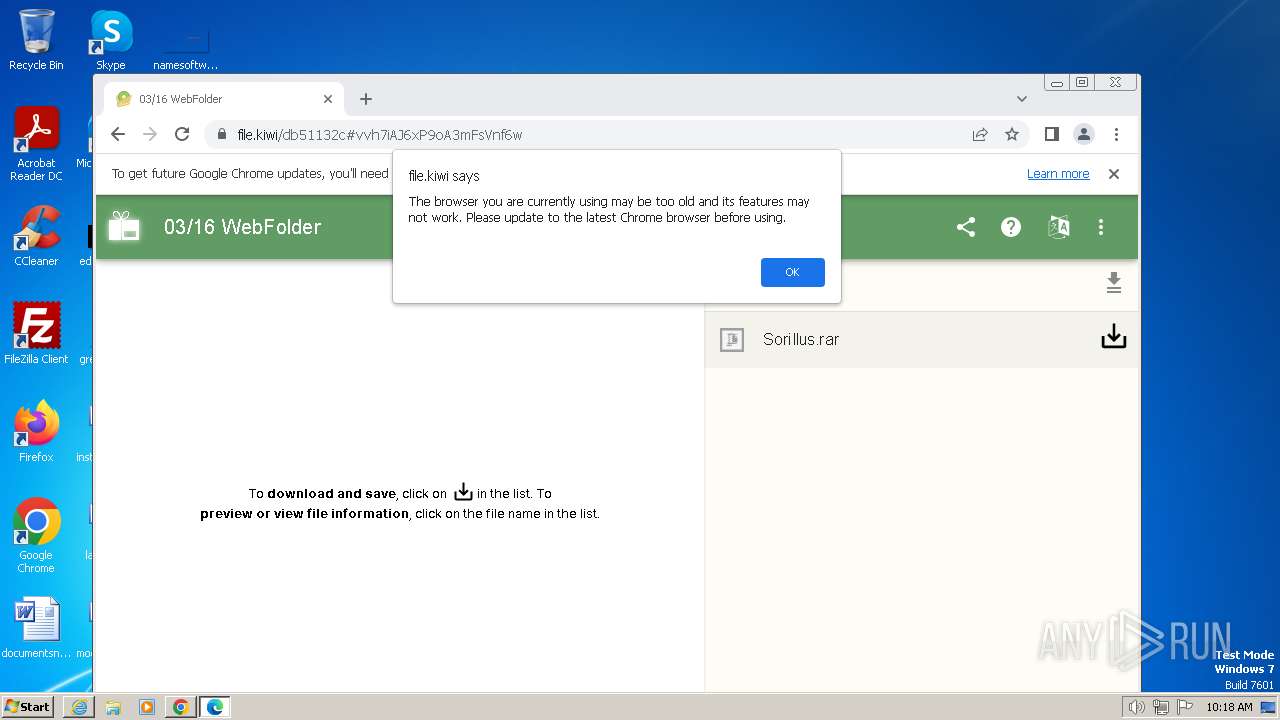Image resolution: width=1280 pixels, height=720 pixels.
Task: Open the Skype desktop shortcut
Action: (111, 40)
